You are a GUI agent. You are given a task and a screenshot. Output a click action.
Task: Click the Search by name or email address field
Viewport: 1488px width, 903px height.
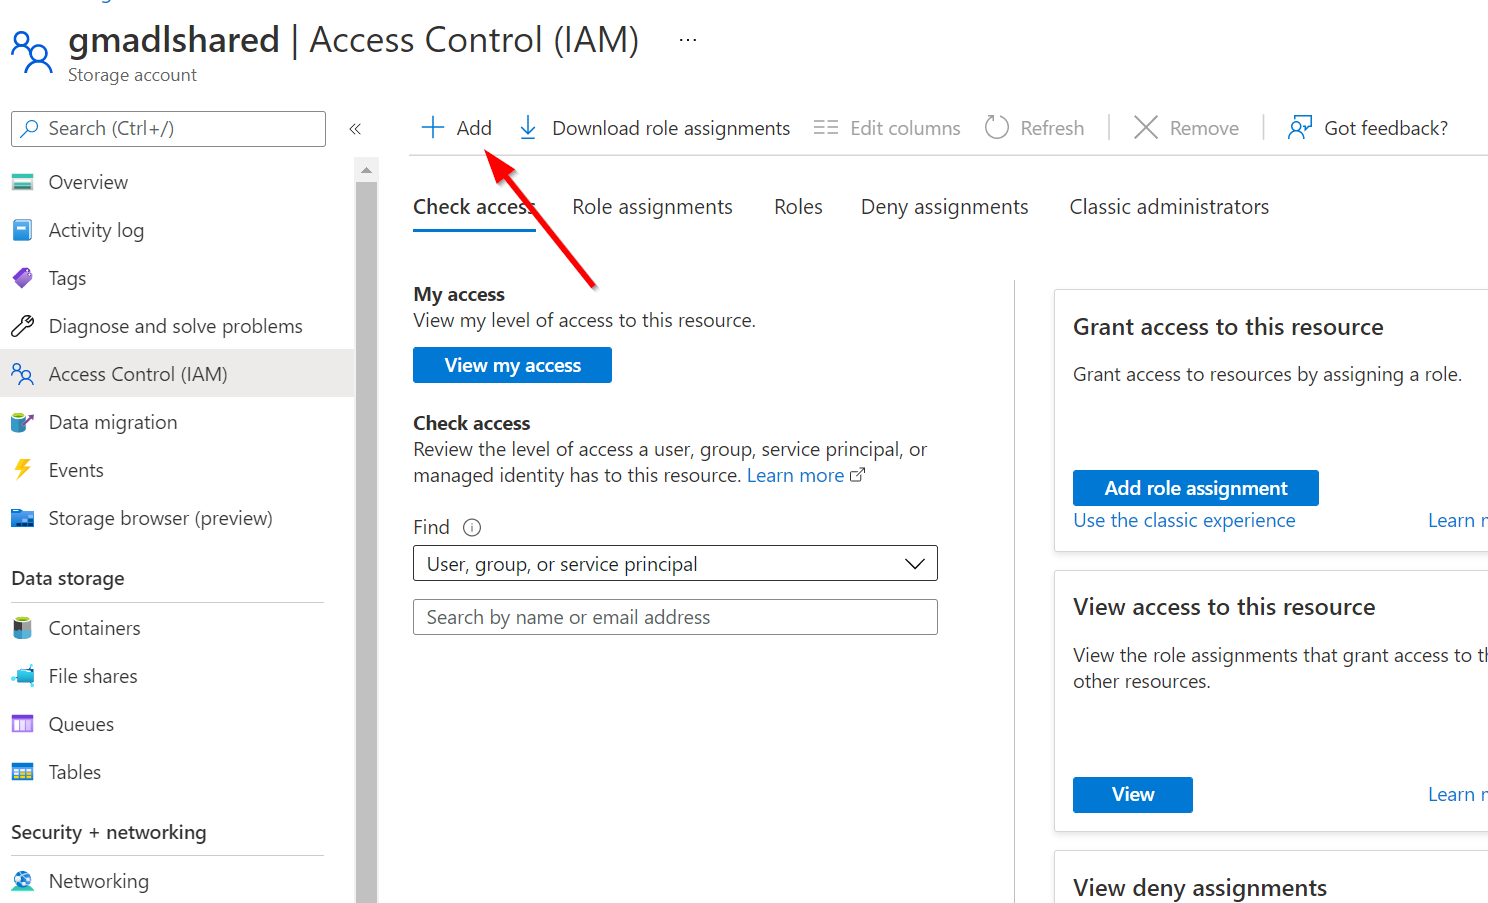point(675,617)
